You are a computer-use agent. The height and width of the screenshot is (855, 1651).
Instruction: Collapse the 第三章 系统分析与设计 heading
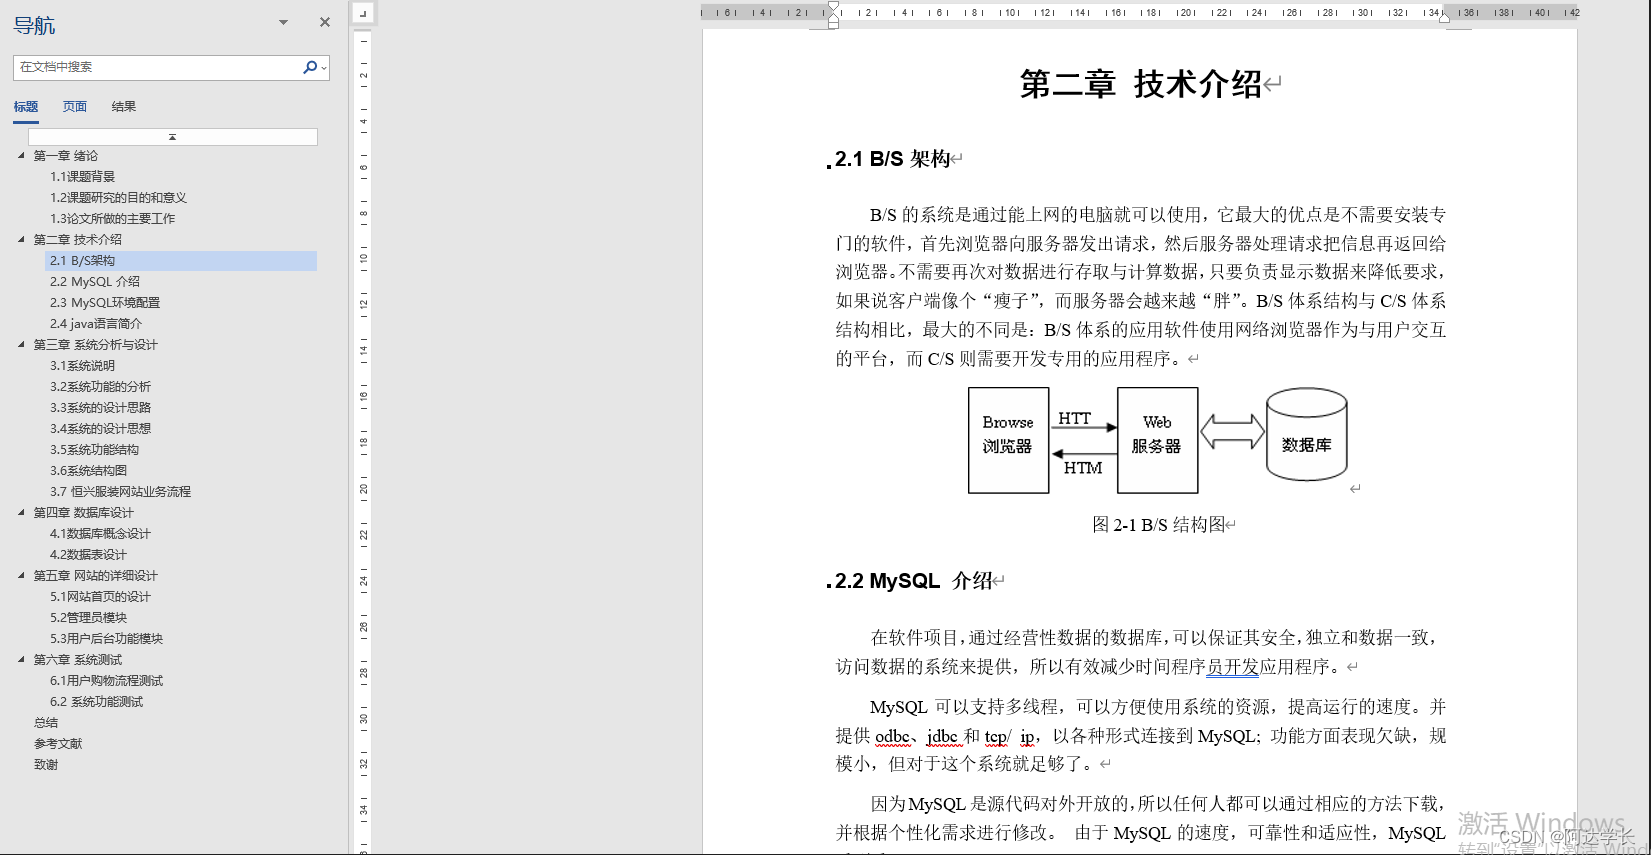[21, 344]
